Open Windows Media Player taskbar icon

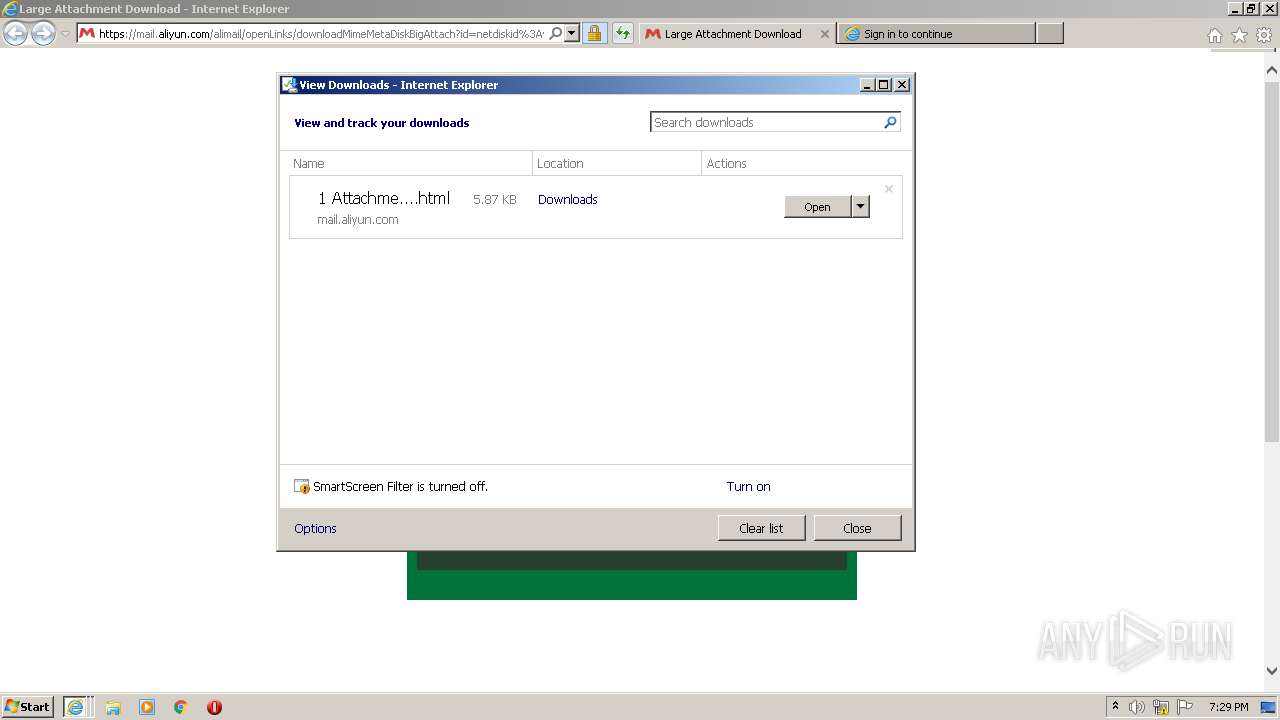pyautogui.click(x=147, y=707)
